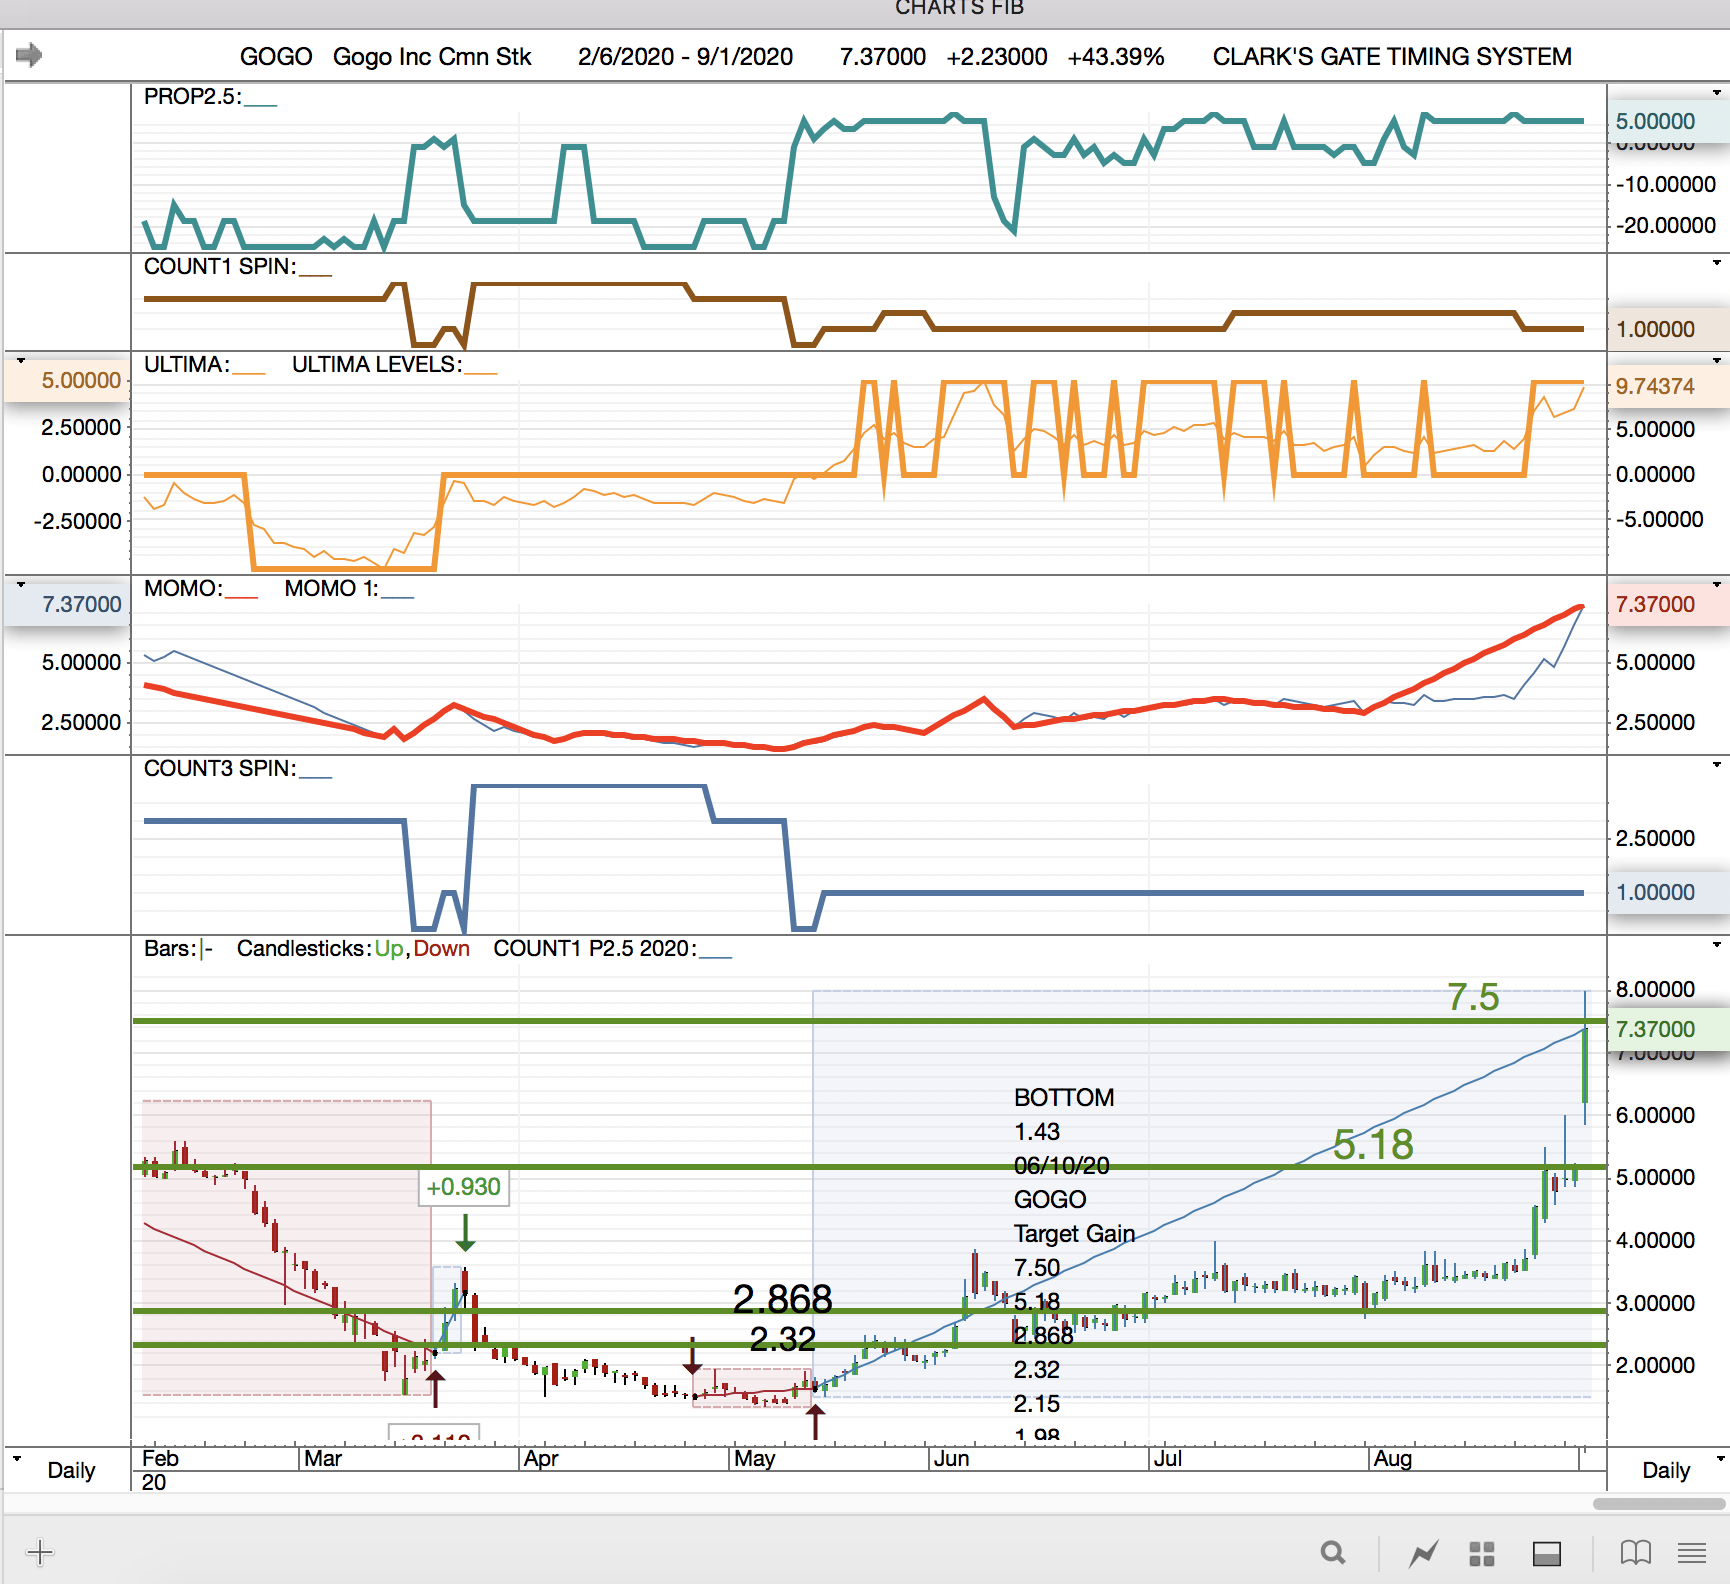Click the Candlesticks legend label
Screen dimensions: 1730x1584
(303, 948)
